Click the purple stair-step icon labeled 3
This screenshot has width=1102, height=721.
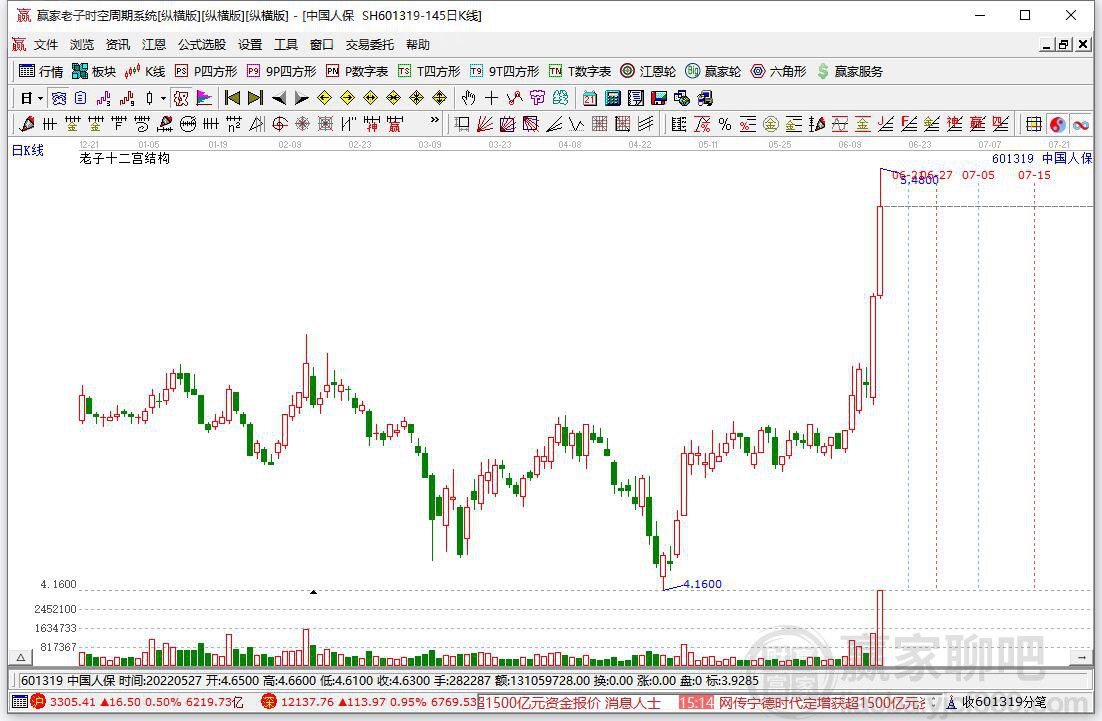coord(104,98)
